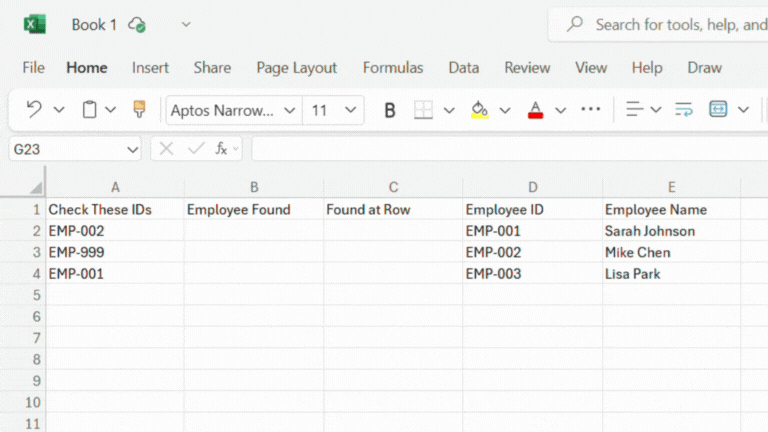Open the Name Box dropdown arrow
This screenshot has height=432, width=768.
coord(132,149)
